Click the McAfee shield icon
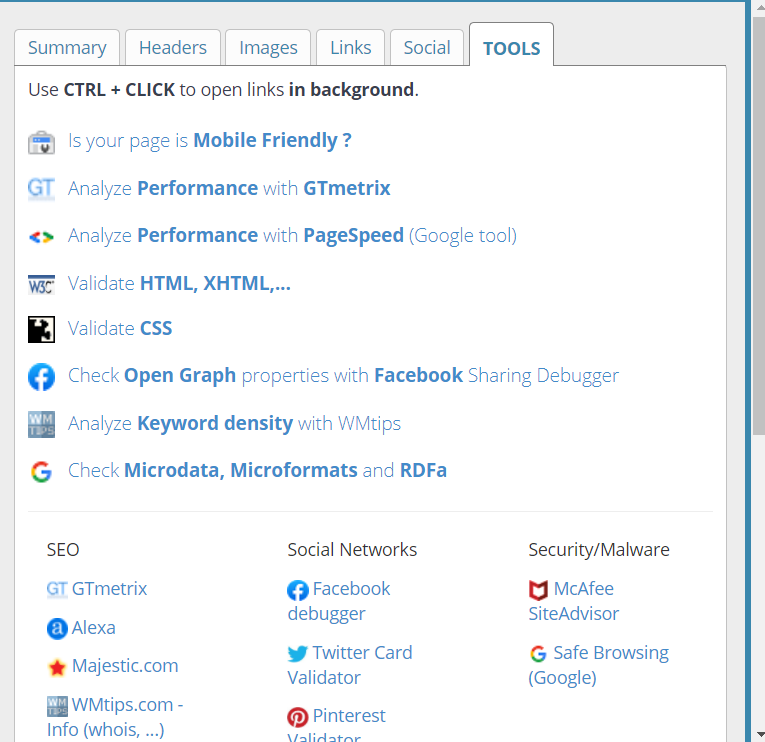 [539, 590]
